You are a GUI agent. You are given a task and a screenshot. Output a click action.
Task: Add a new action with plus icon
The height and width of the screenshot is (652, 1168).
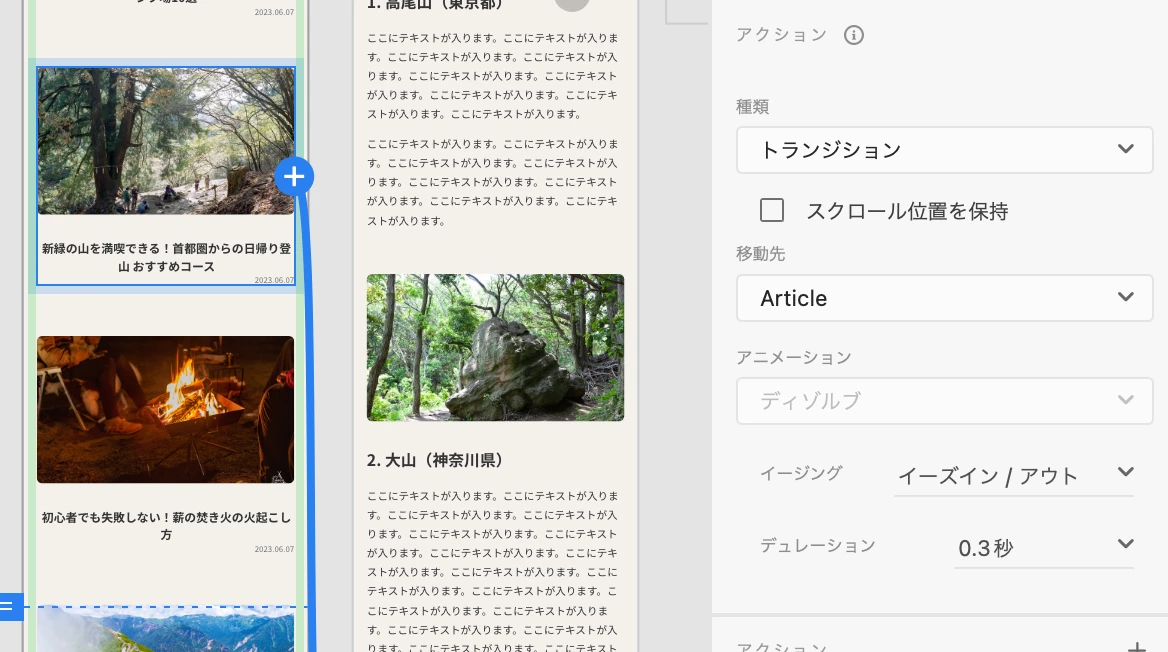(1137, 648)
